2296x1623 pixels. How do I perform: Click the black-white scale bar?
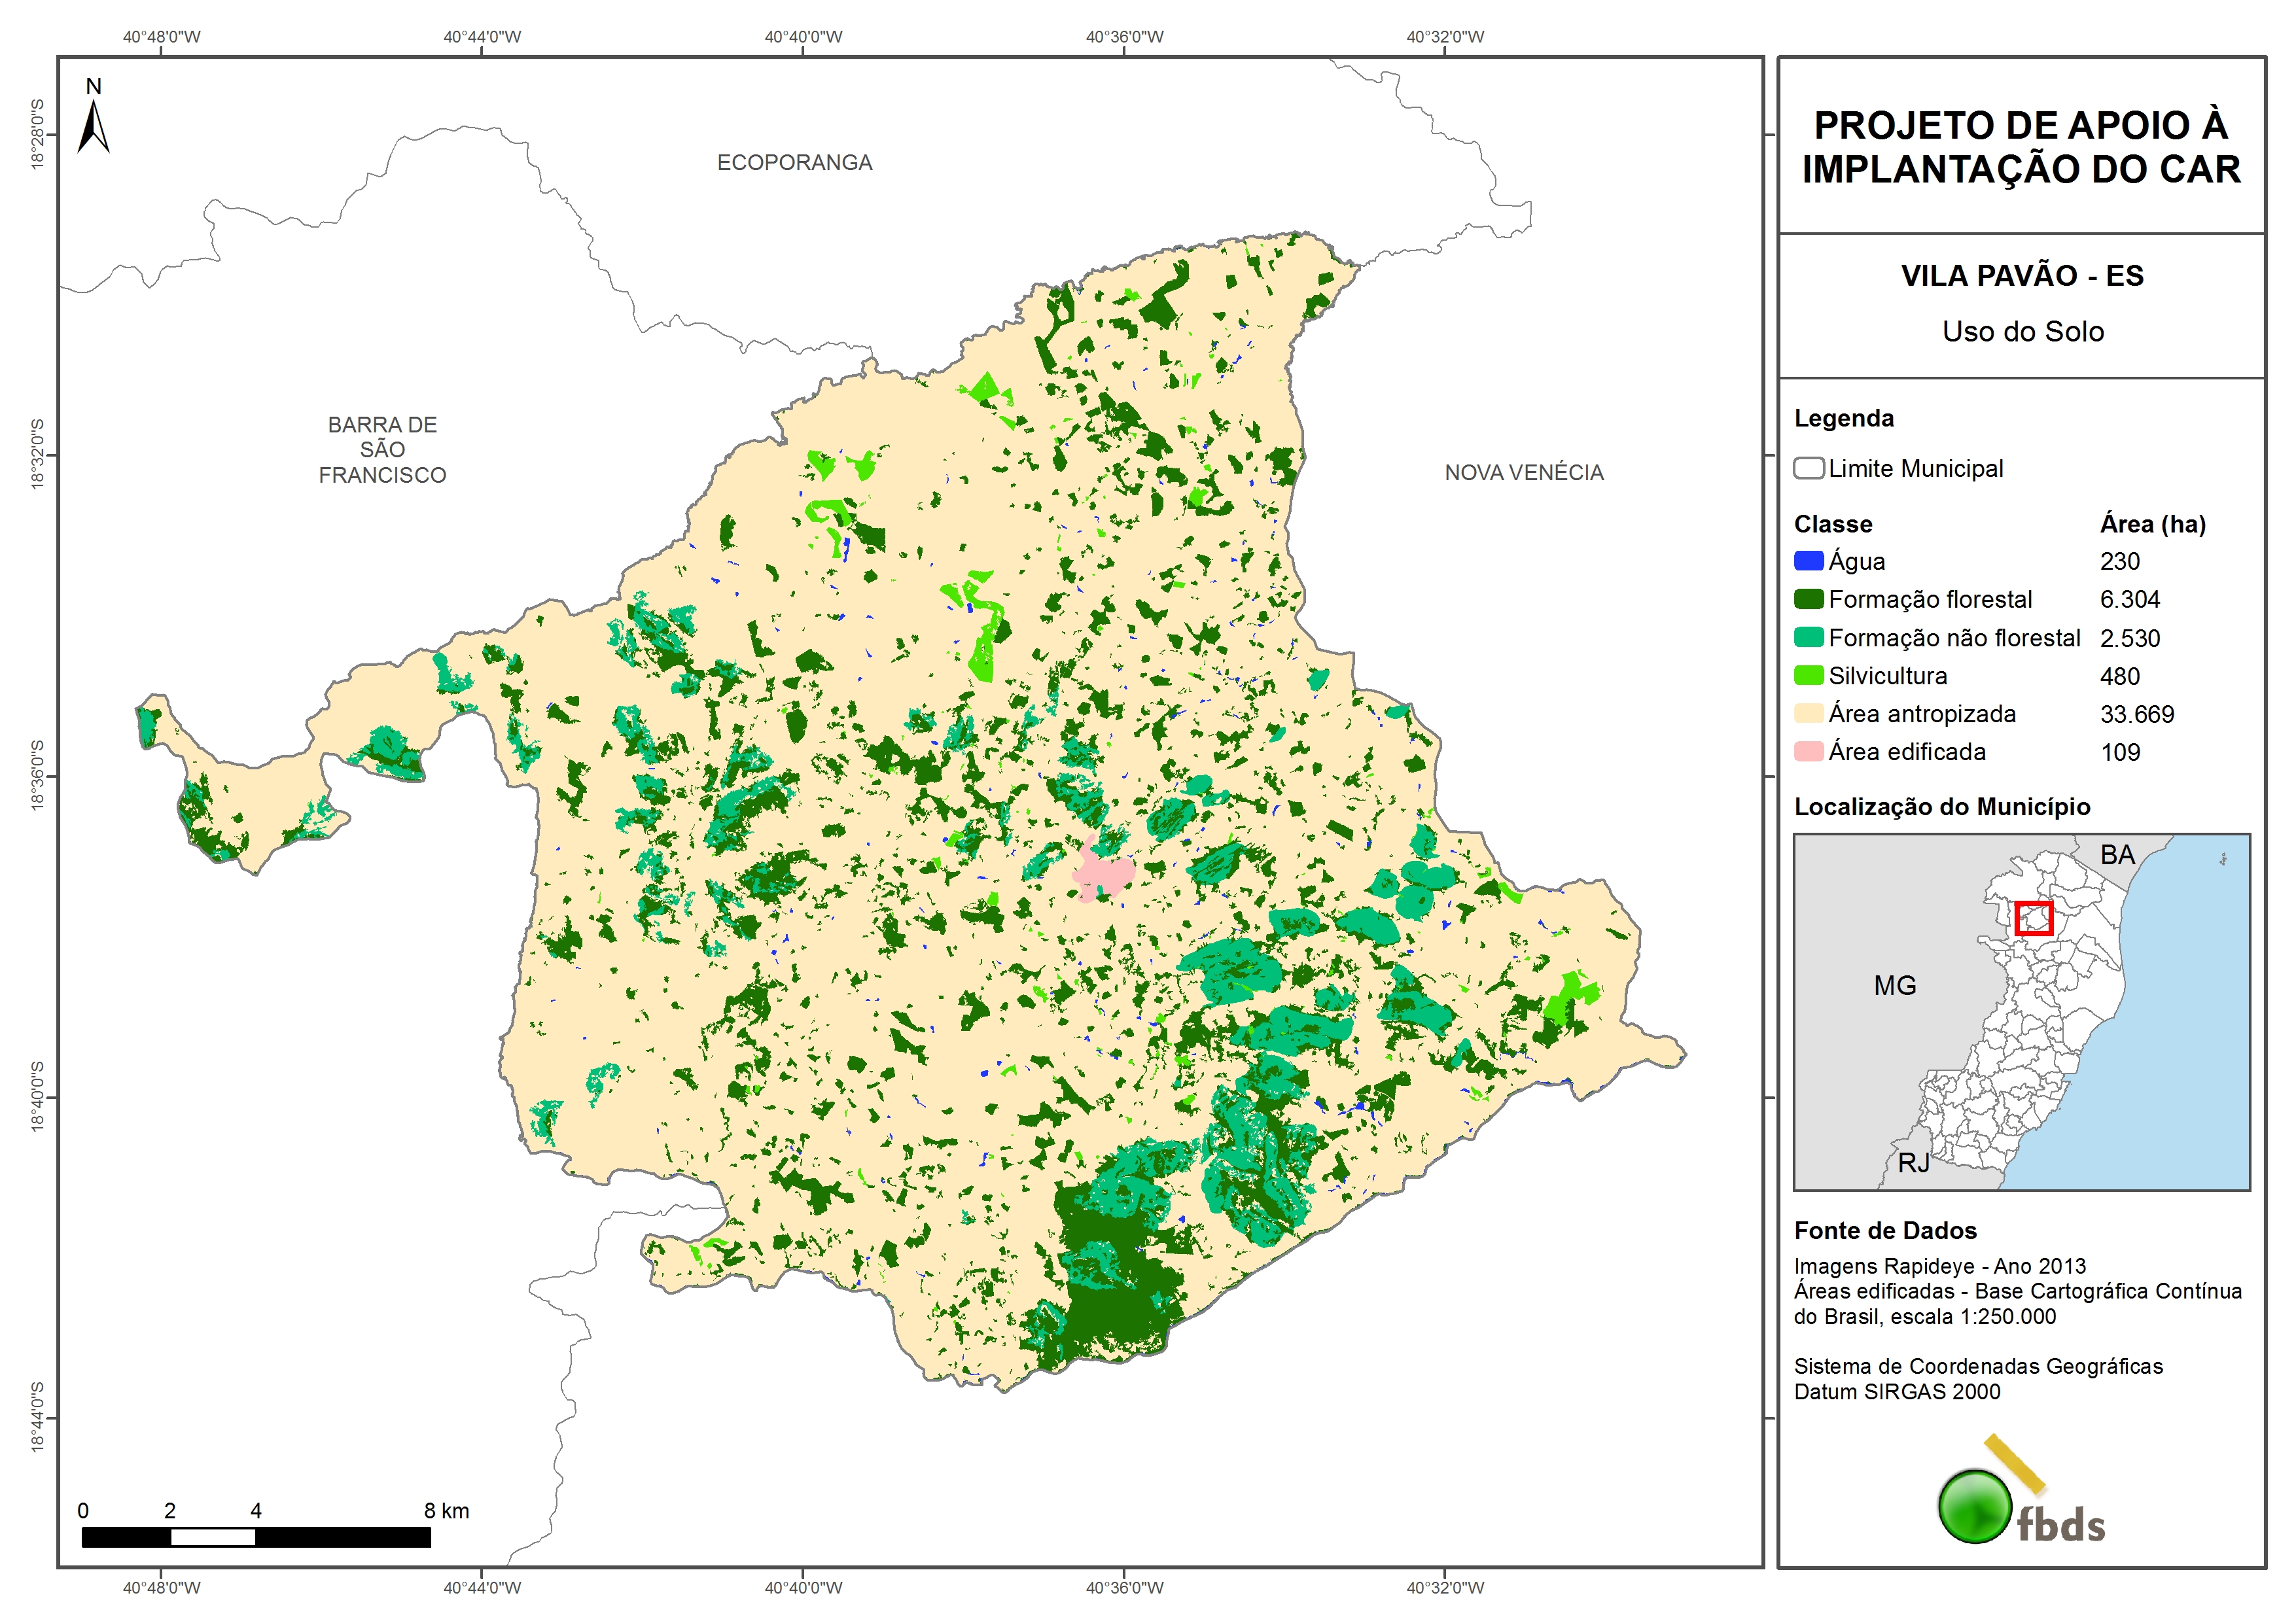(x=256, y=1537)
